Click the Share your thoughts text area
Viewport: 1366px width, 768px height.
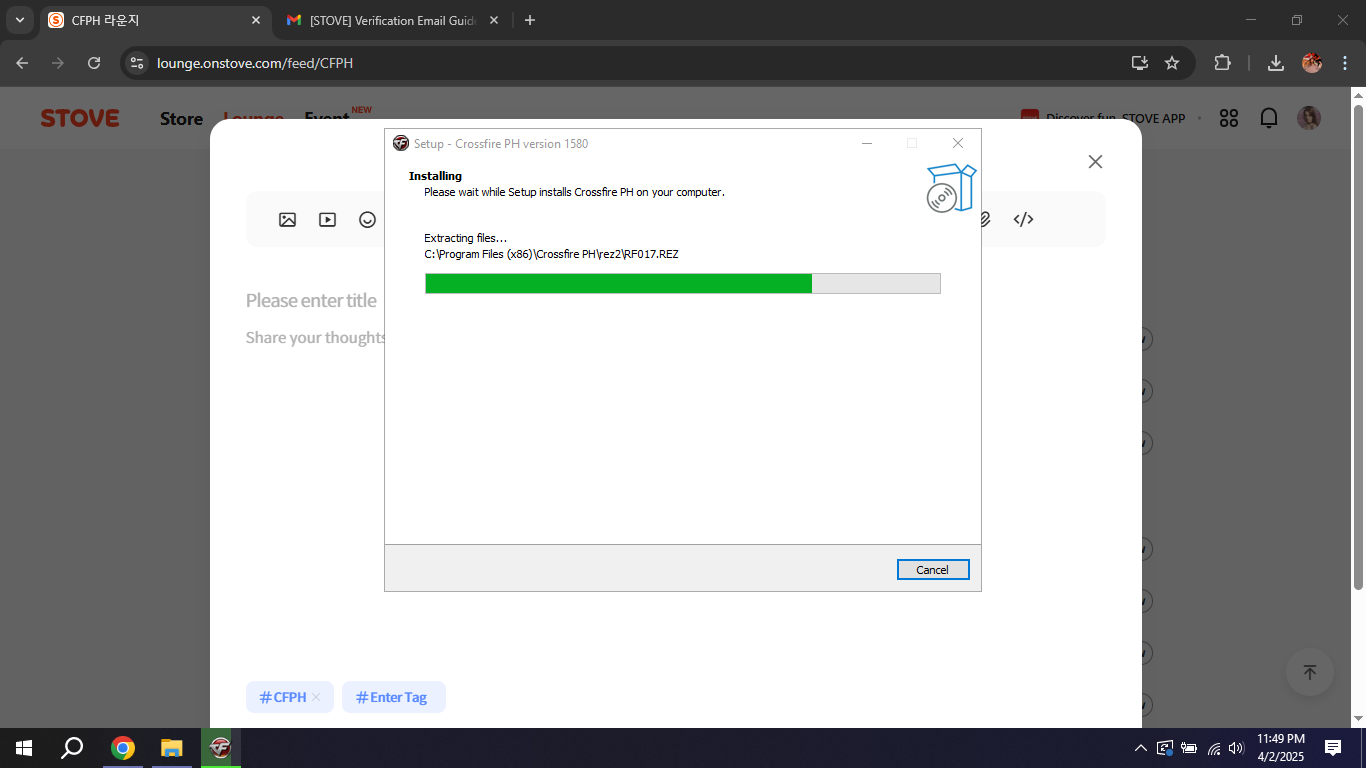click(x=316, y=338)
